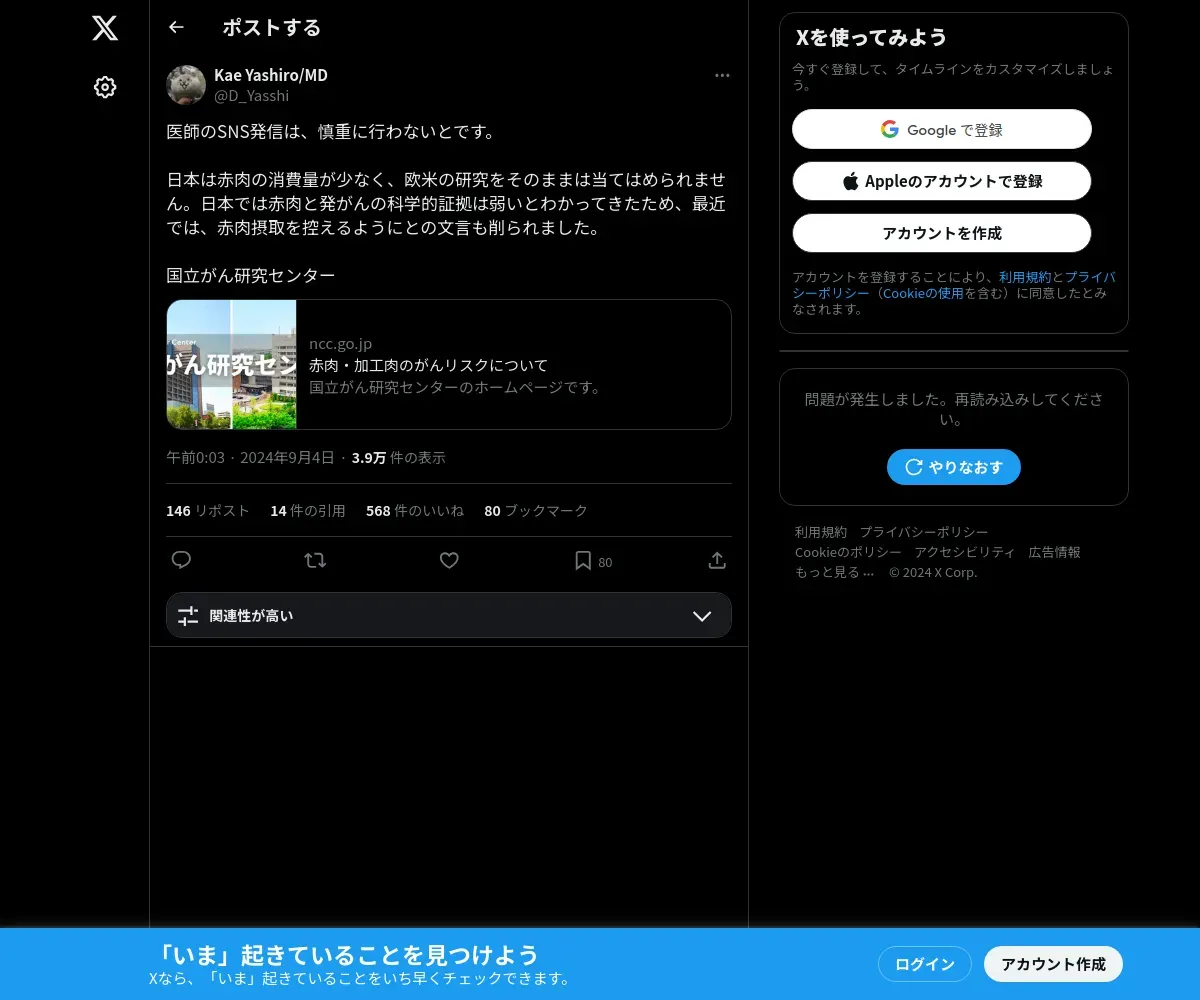Open footer Cookieのポリシー link

tap(848, 552)
